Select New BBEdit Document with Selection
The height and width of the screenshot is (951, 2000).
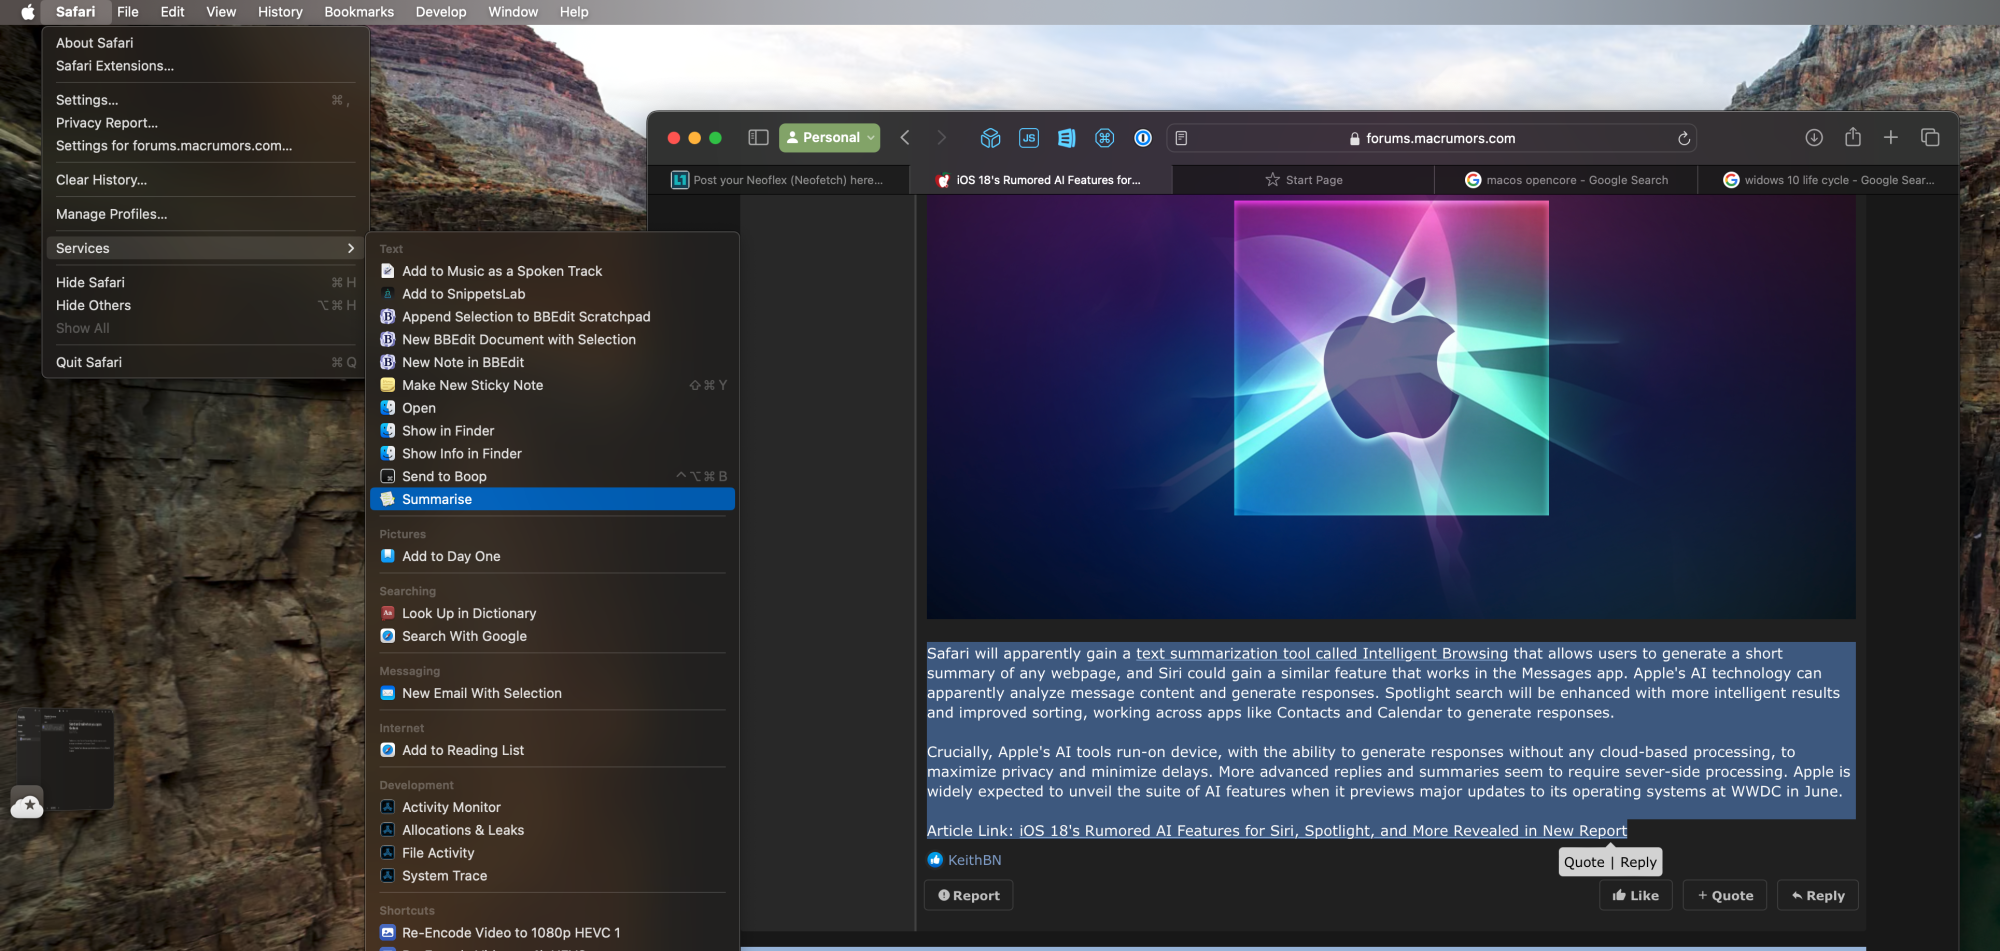(x=553, y=340)
